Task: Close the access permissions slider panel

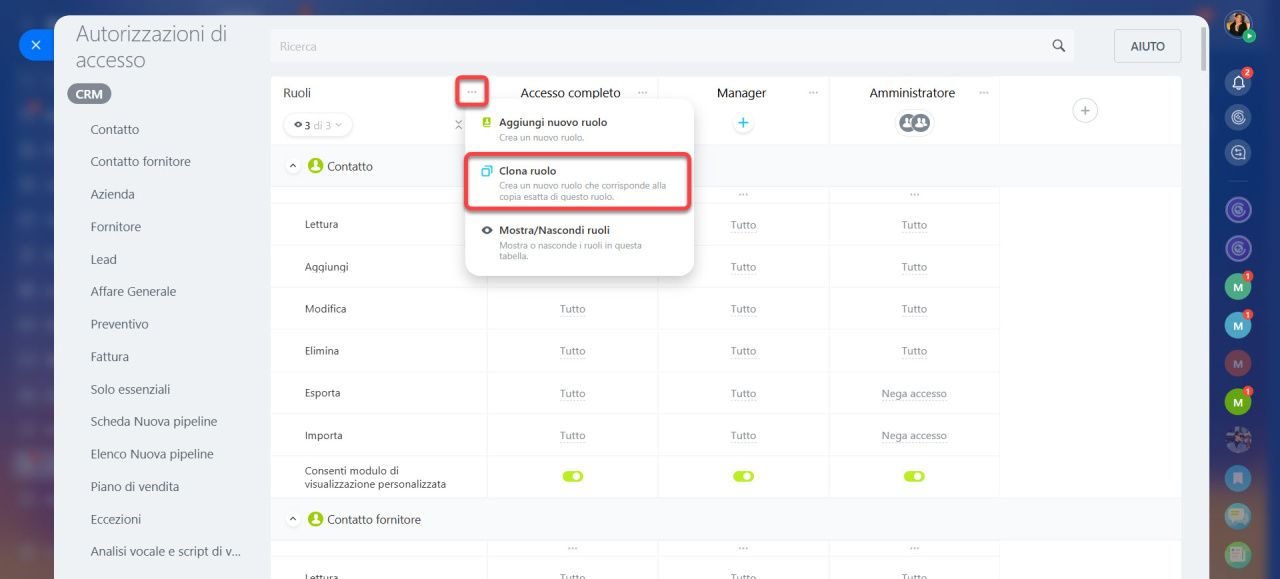Action: 36,45
